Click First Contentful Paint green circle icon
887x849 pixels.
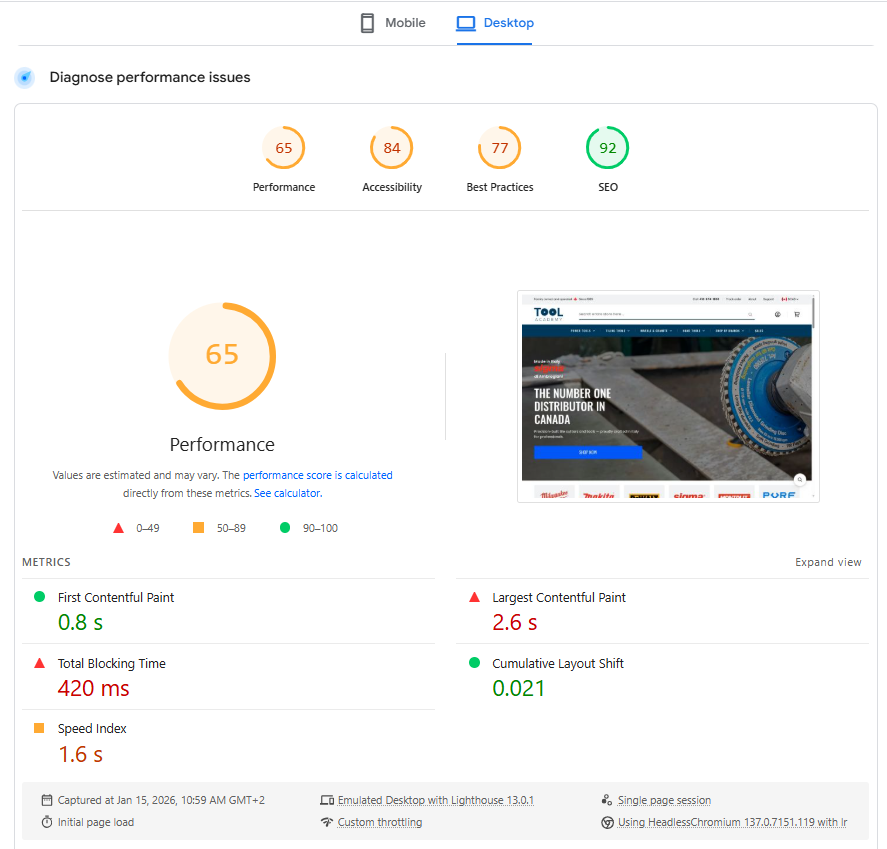click(40, 597)
